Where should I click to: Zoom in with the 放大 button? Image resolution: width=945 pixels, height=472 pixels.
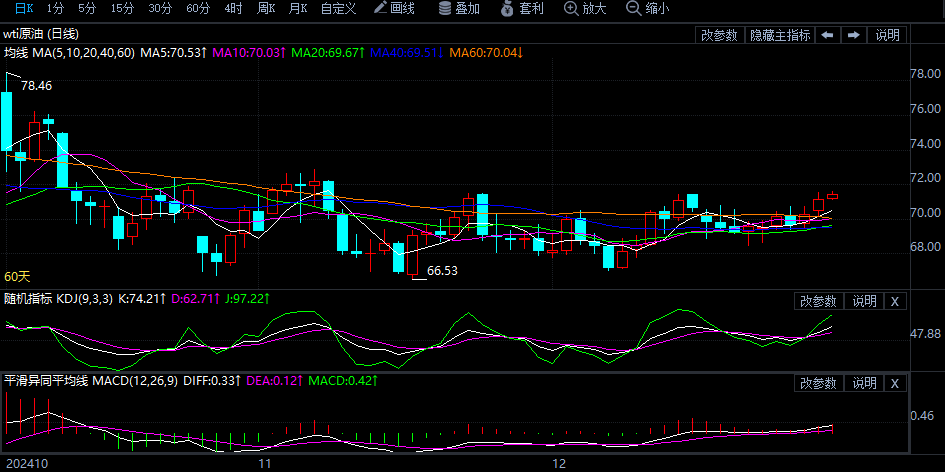click(585, 8)
